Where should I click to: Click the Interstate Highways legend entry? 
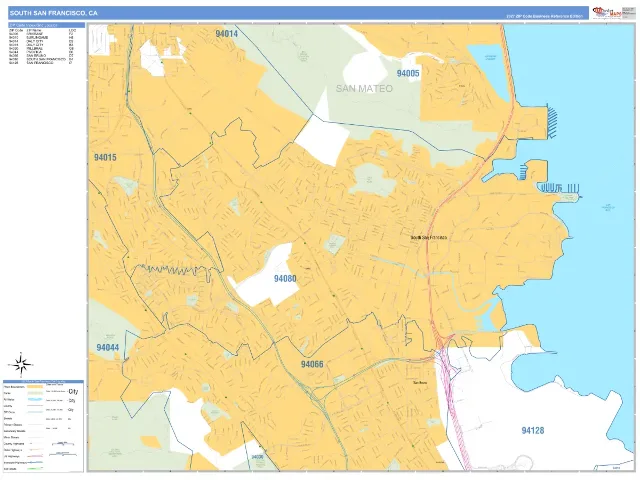tap(23, 462)
